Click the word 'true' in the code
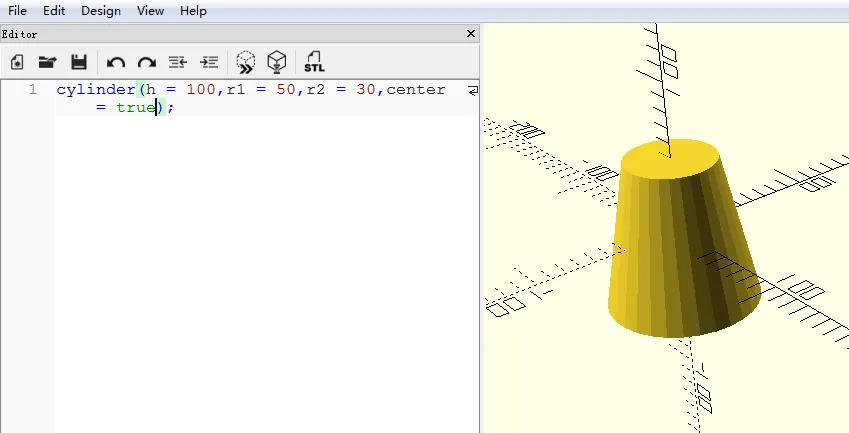The width and height of the screenshot is (849, 433). pos(136,107)
